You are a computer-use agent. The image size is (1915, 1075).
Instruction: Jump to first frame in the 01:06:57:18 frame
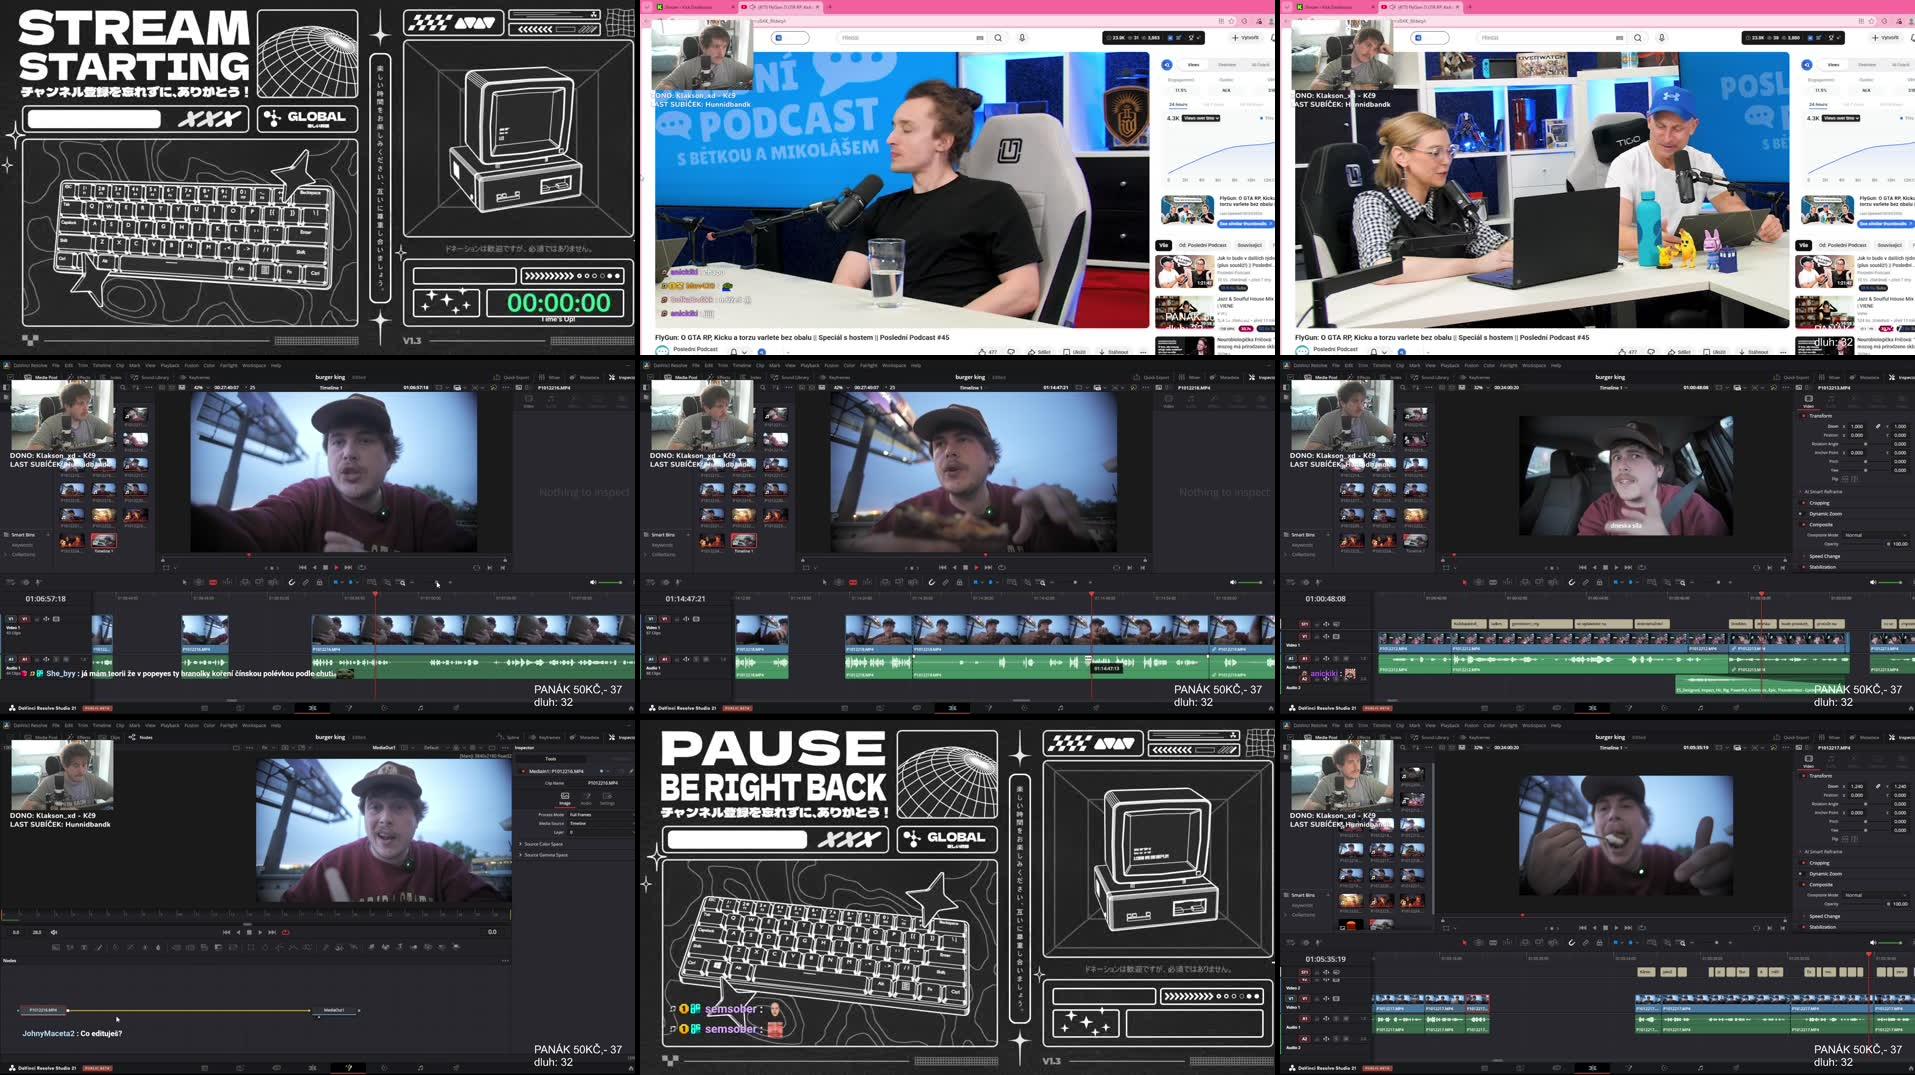303,567
